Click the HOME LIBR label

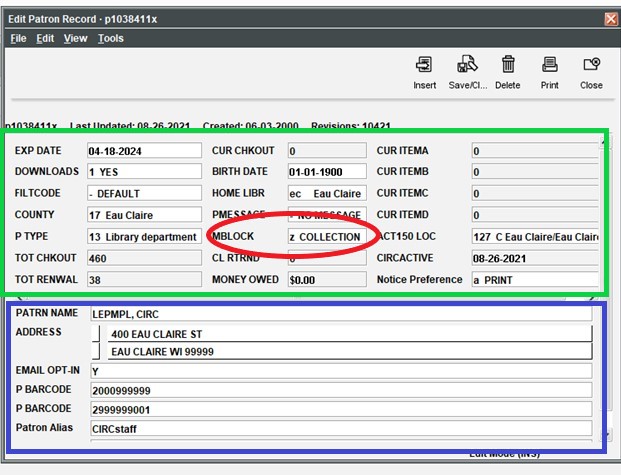[238, 193]
